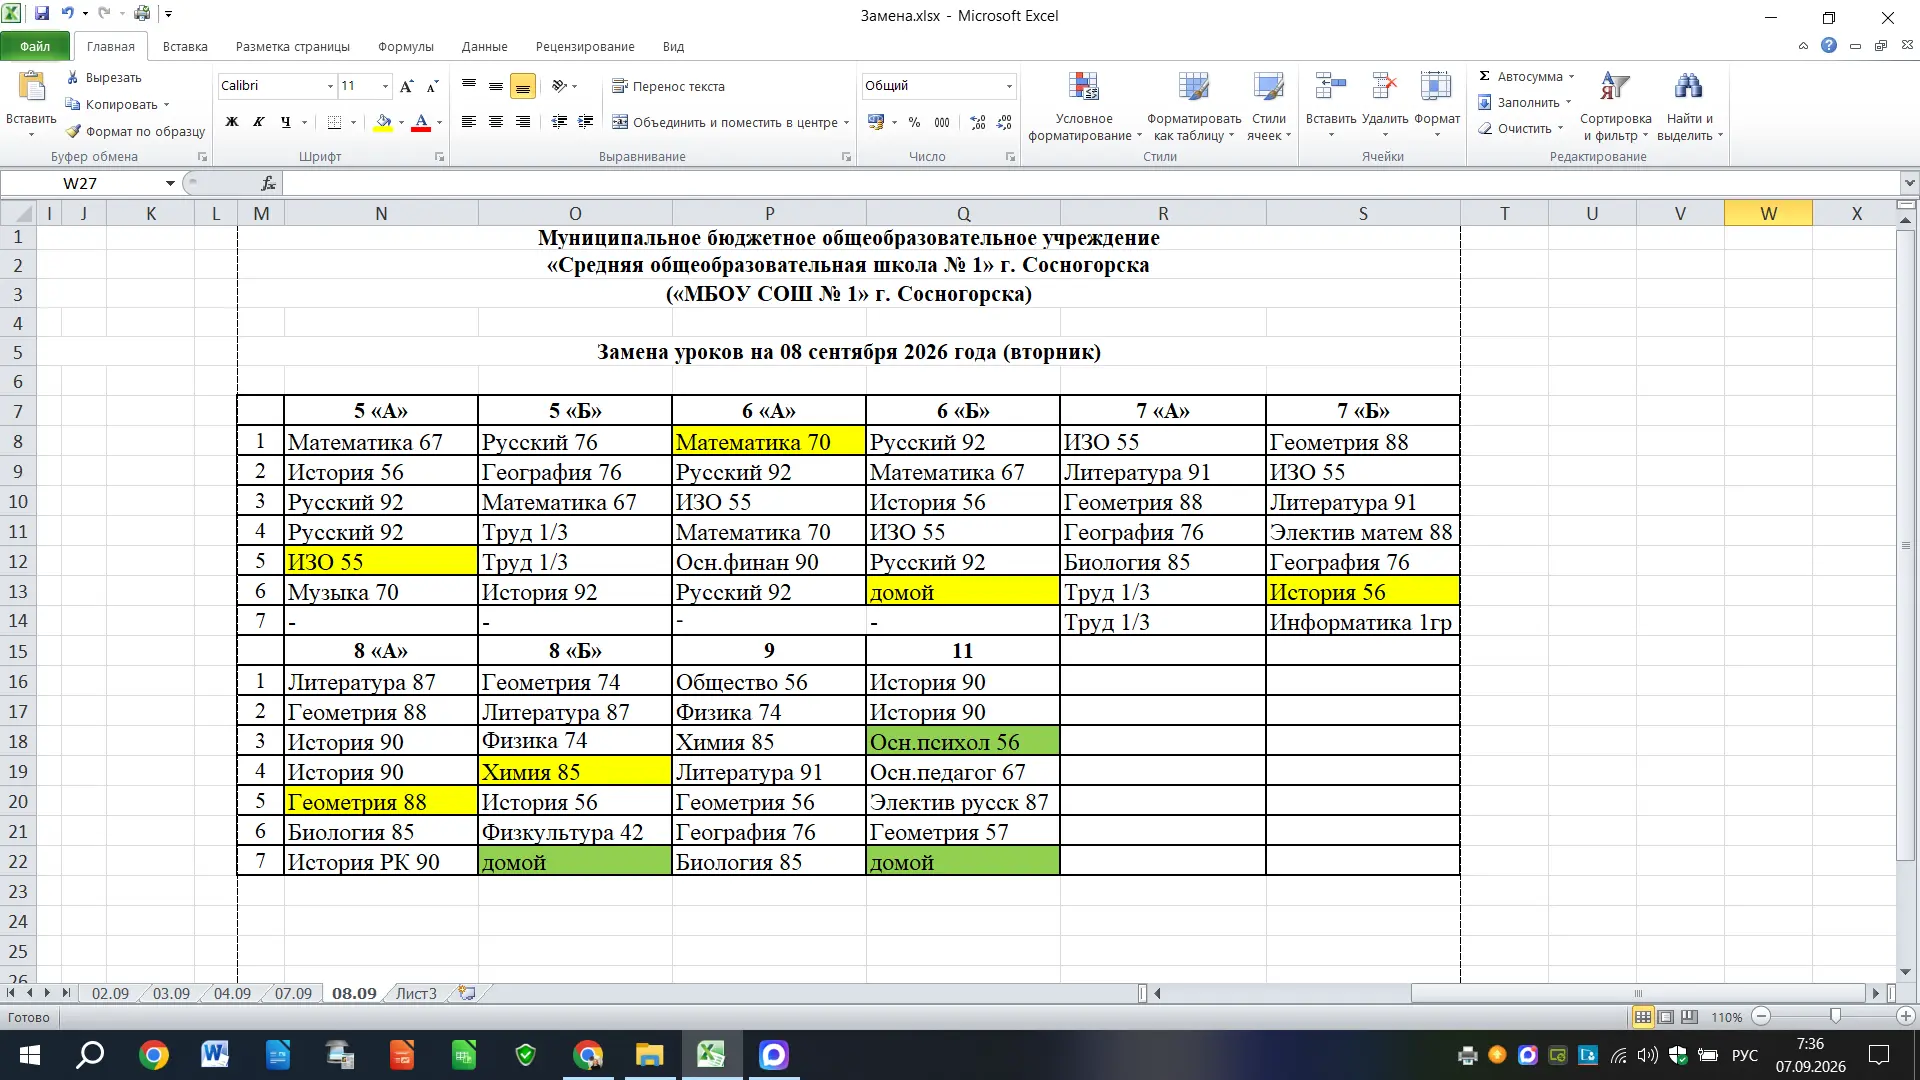Open the 07.09 sheet tab
Viewport: 1920px width, 1080px height.
293,993
